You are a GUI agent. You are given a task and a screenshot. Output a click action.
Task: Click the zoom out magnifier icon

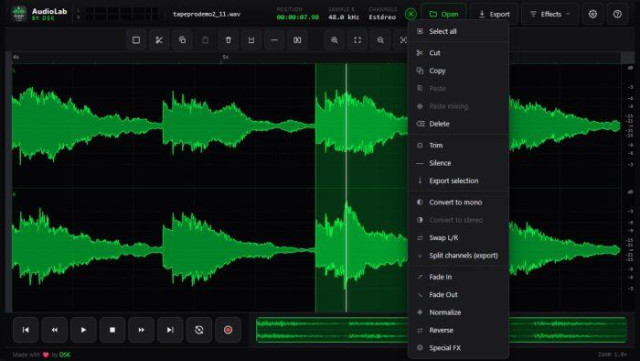point(380,40)
